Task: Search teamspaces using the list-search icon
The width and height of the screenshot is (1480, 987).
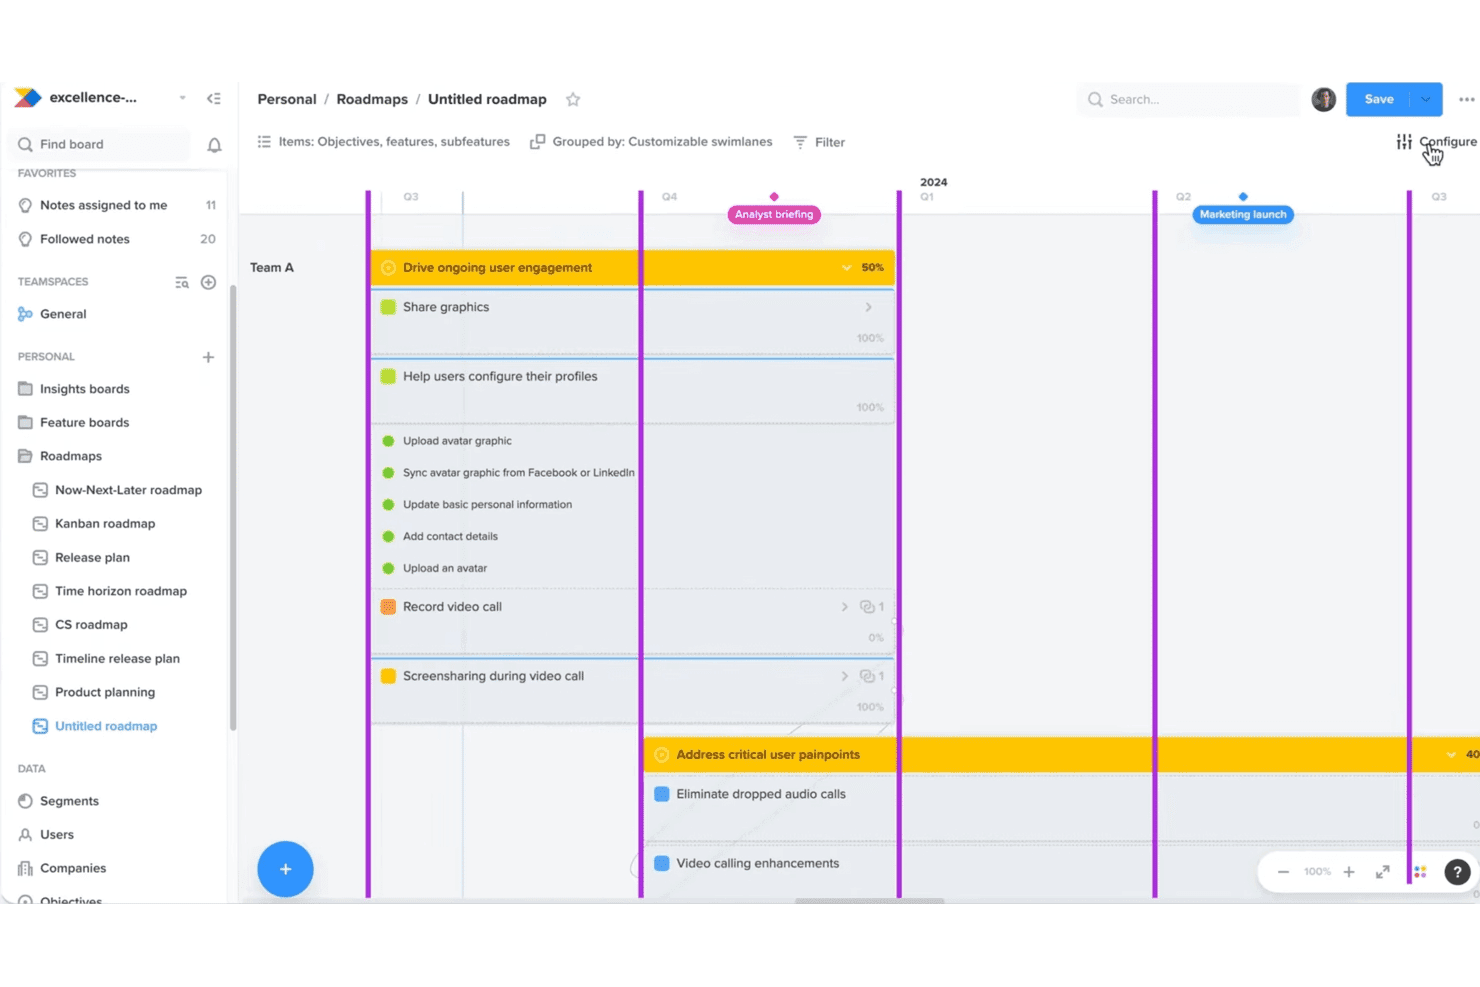Action: 182,282
